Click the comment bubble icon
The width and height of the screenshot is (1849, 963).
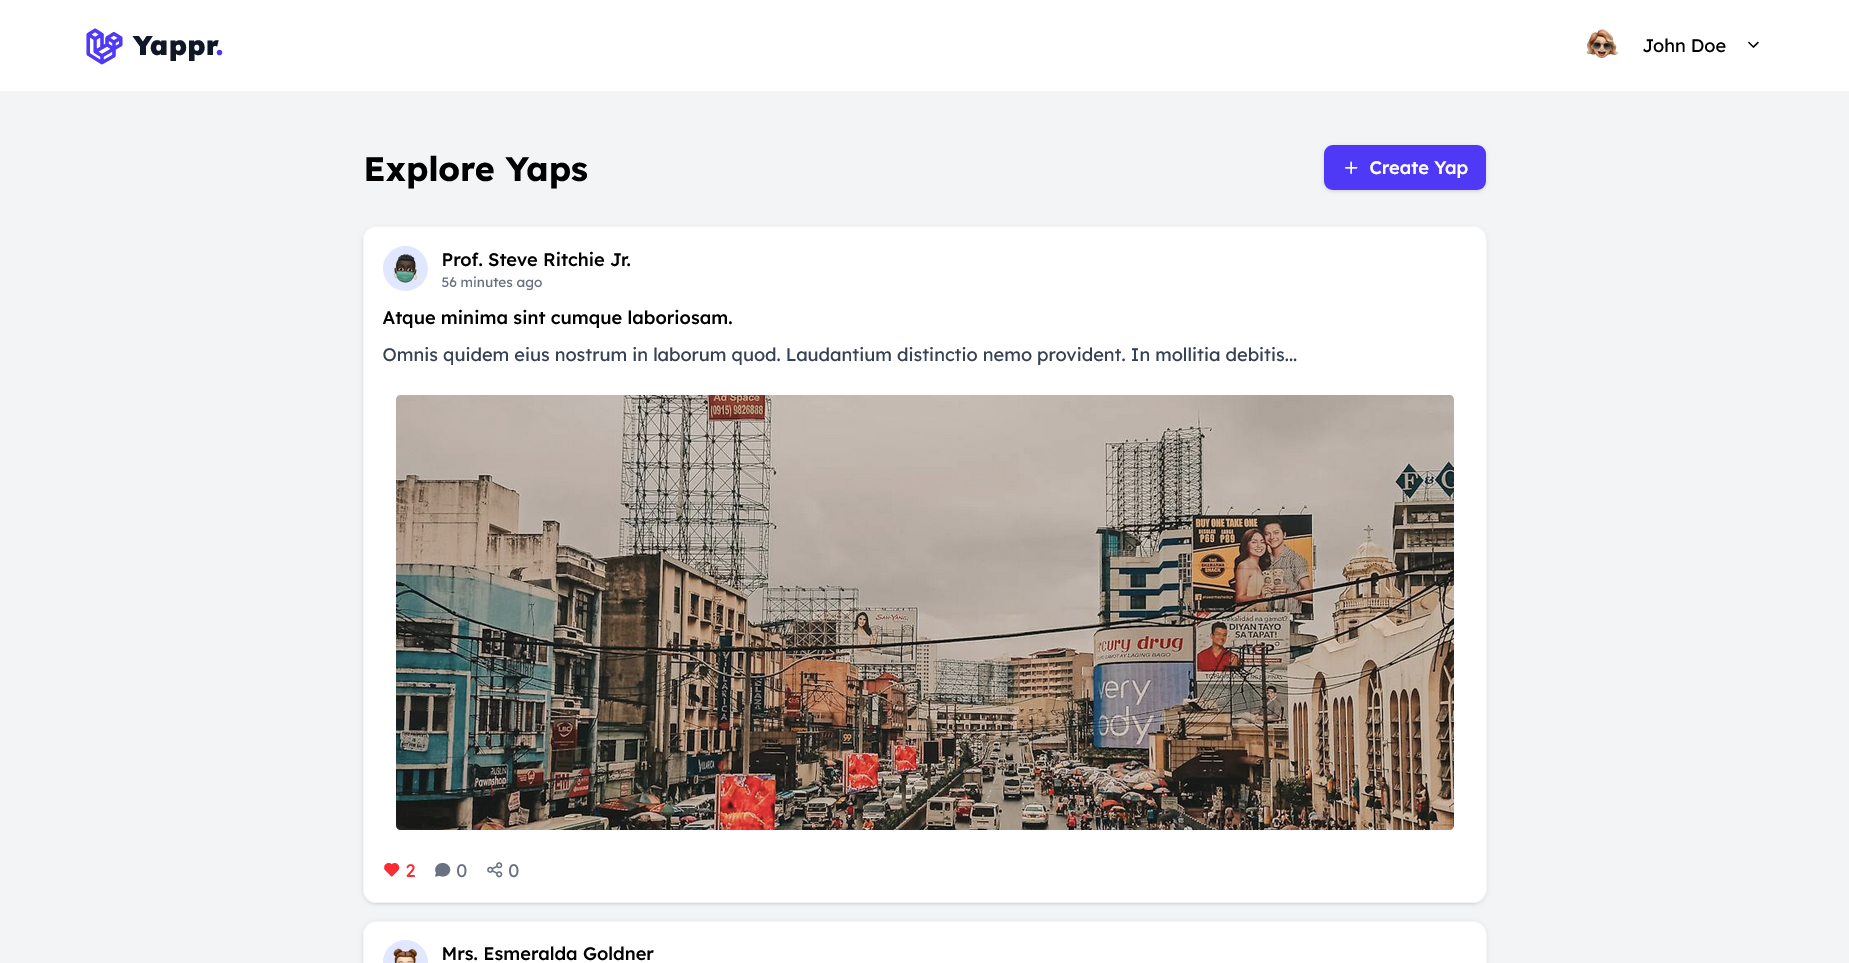pos(442,870)
